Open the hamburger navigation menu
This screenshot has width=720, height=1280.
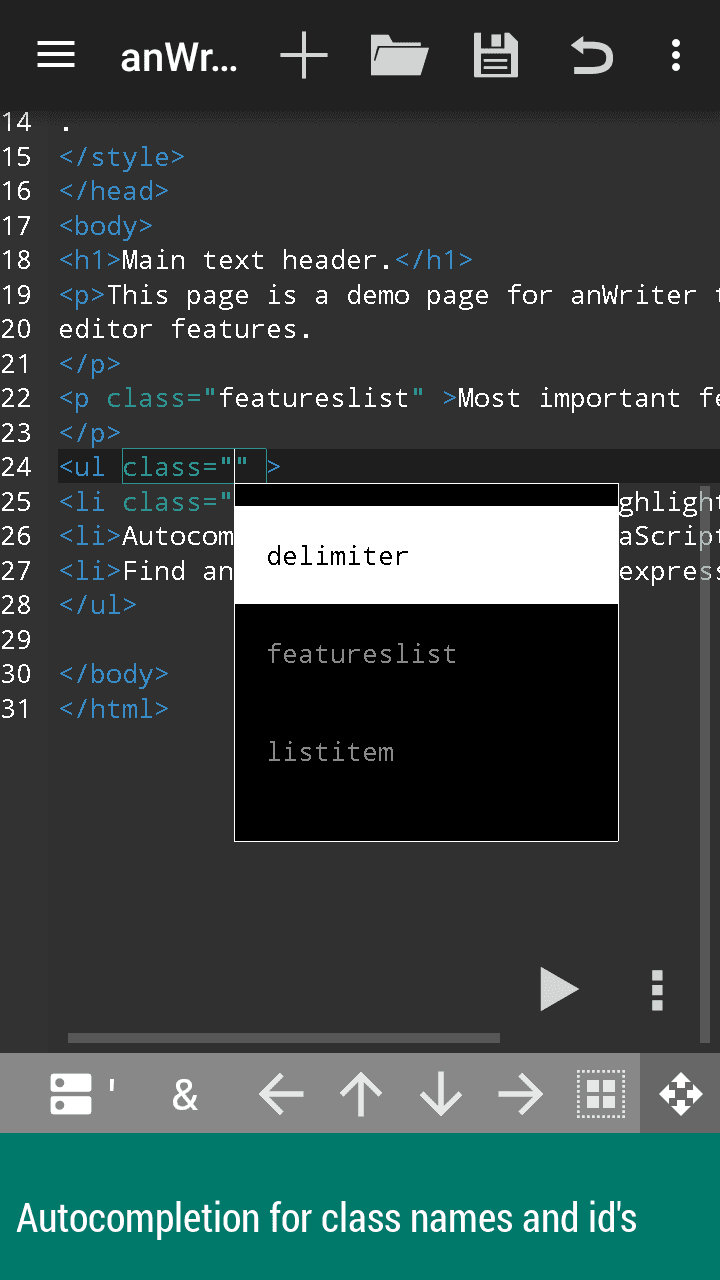pos(56,55)
